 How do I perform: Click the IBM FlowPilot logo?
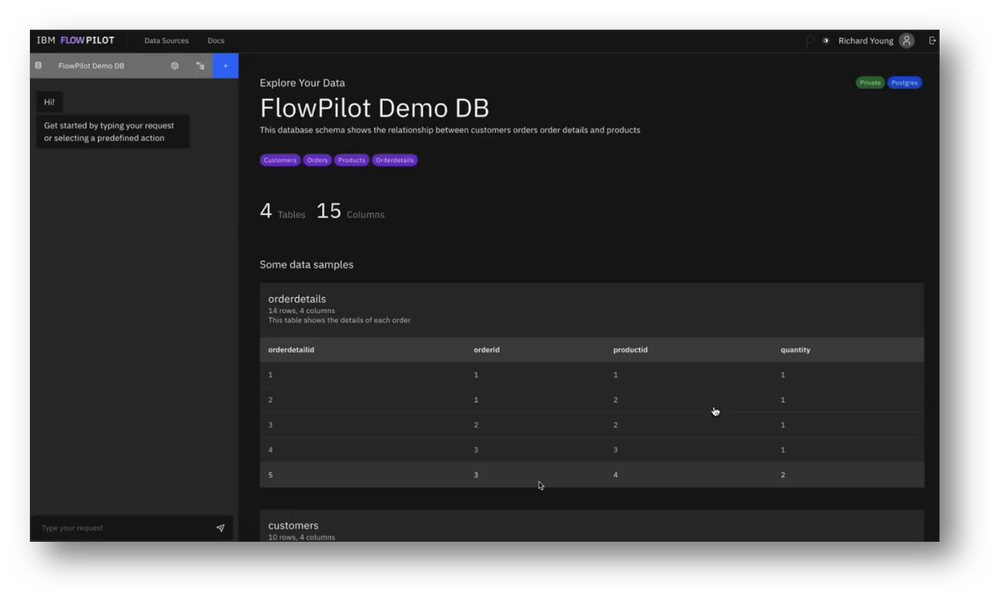point(75,40)
